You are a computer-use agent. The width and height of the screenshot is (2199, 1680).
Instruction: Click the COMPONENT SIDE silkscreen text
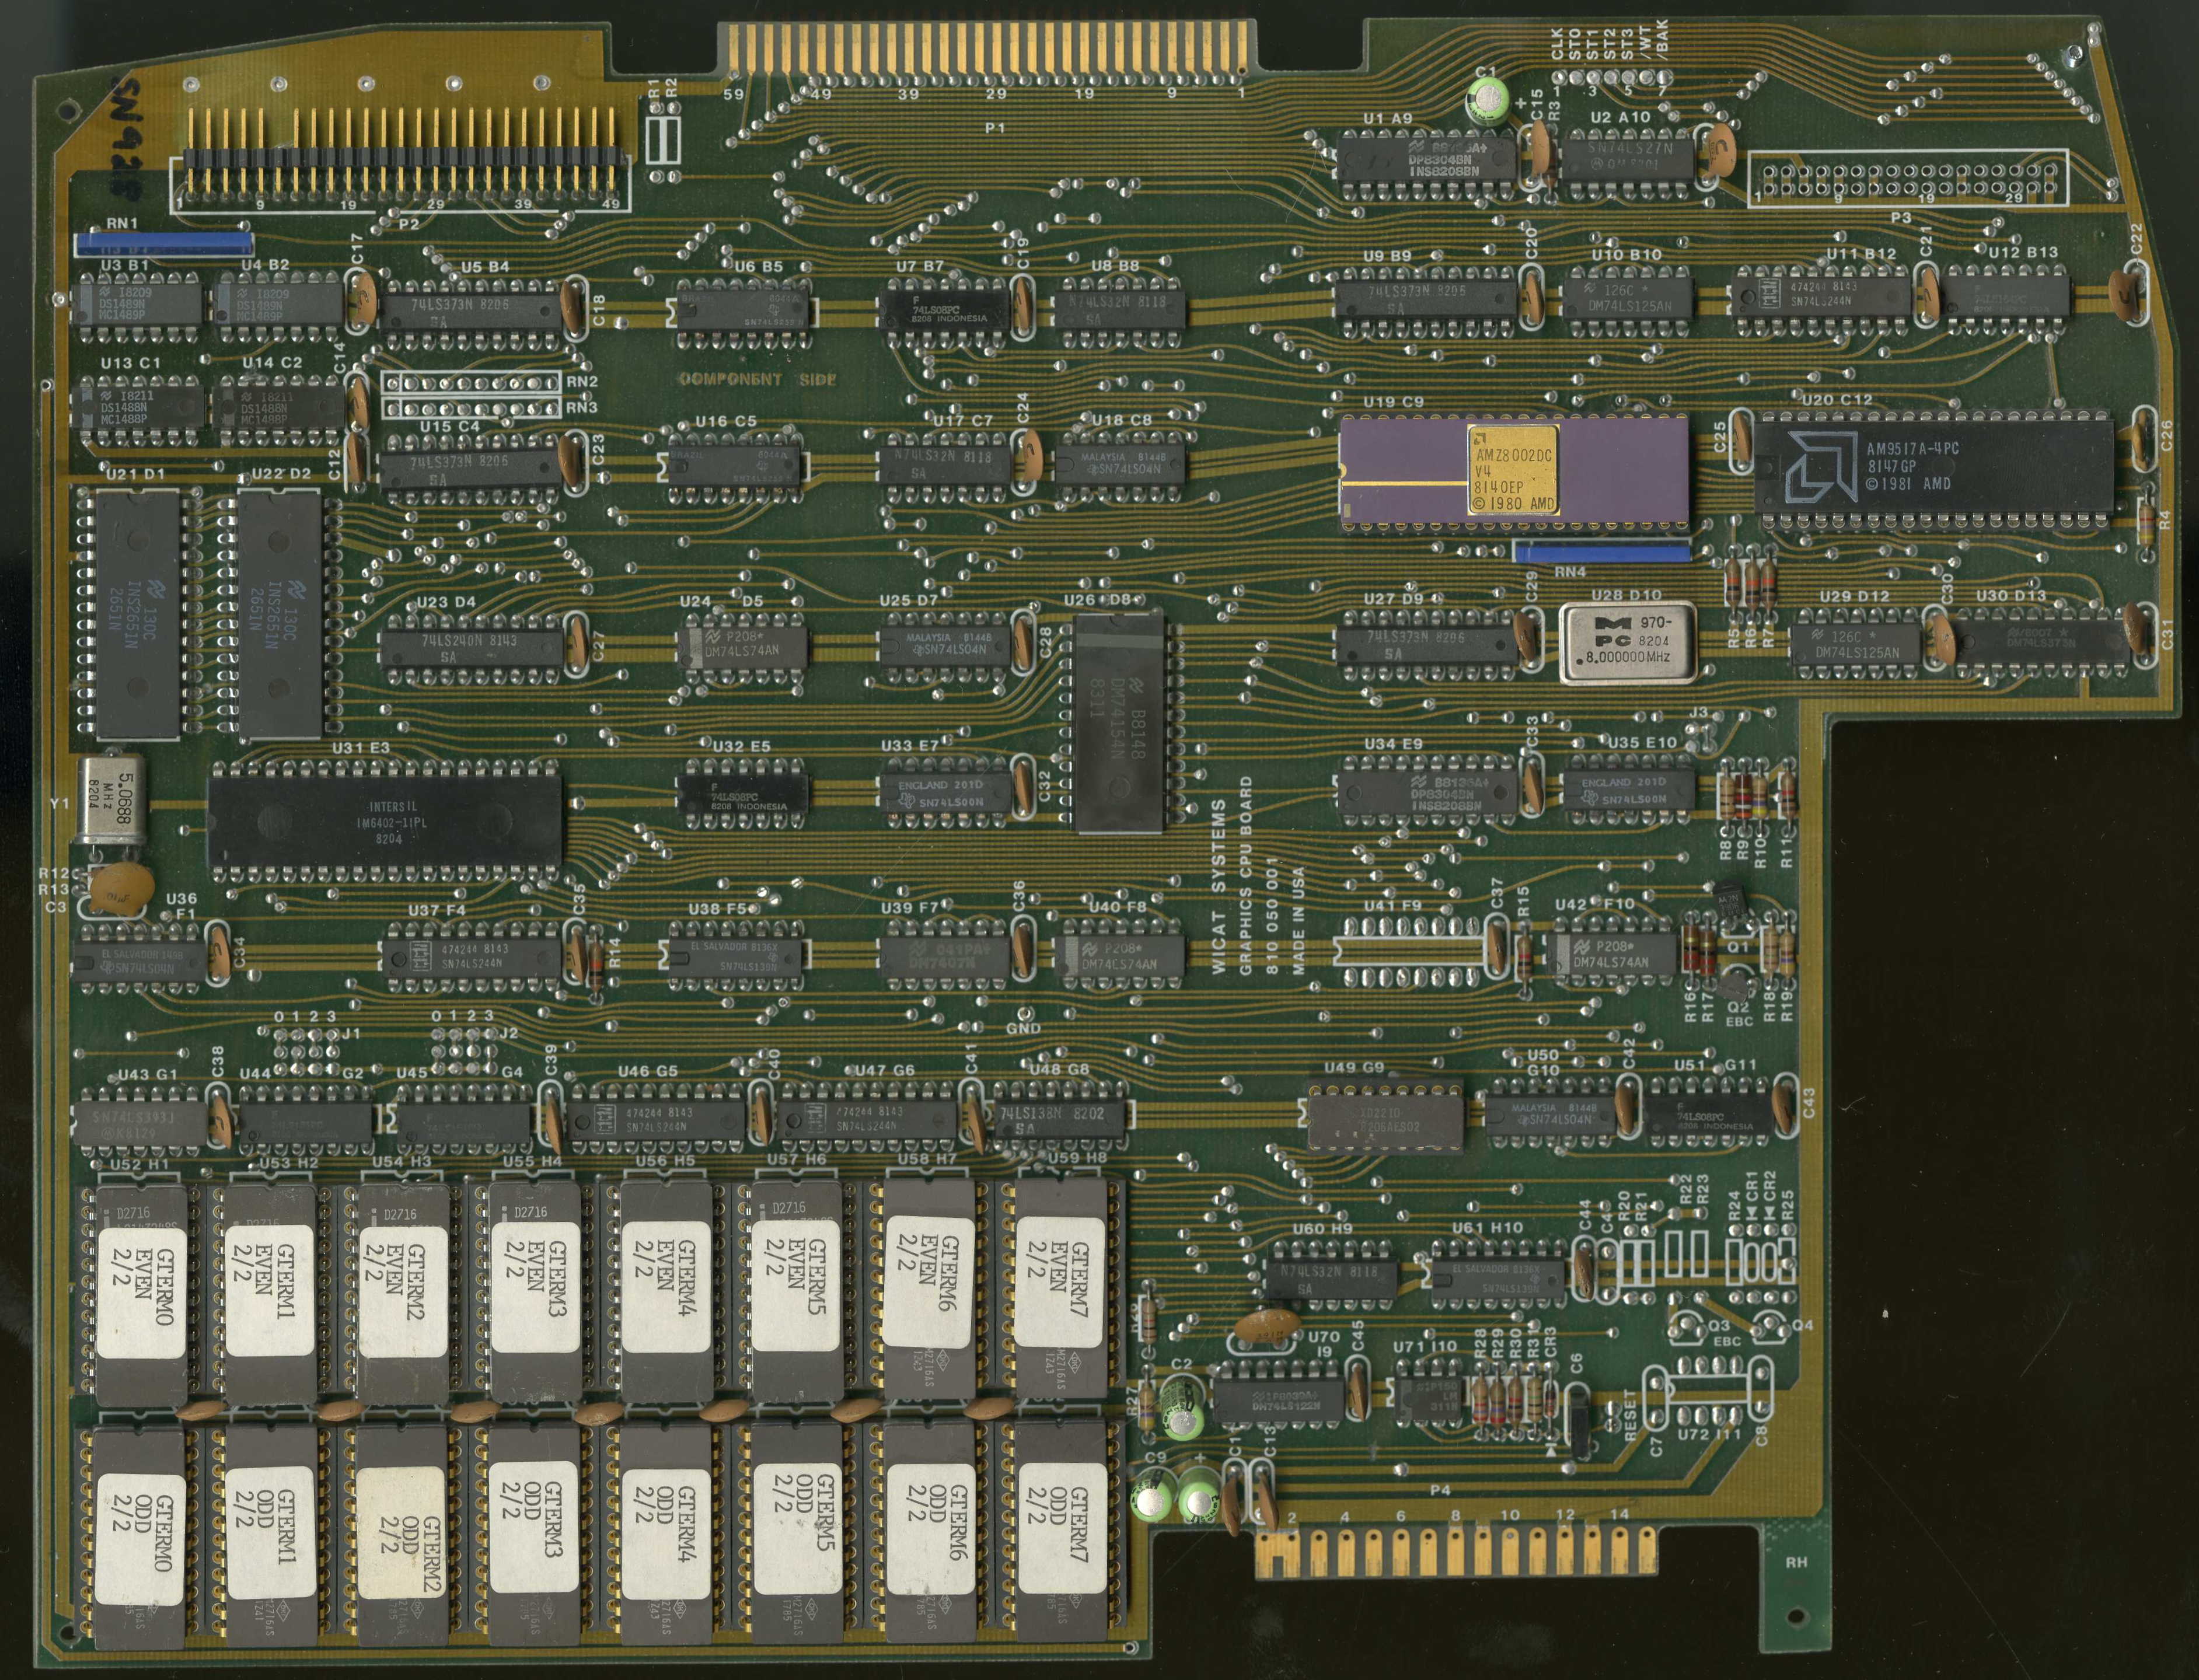click(x=757, y=380)
